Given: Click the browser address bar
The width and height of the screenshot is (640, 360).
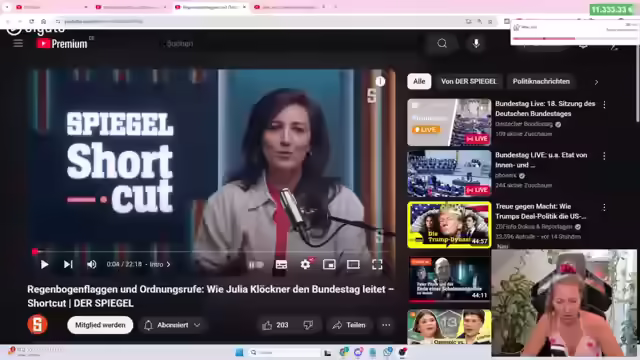Looking at the screenshot, I should 261,21.
